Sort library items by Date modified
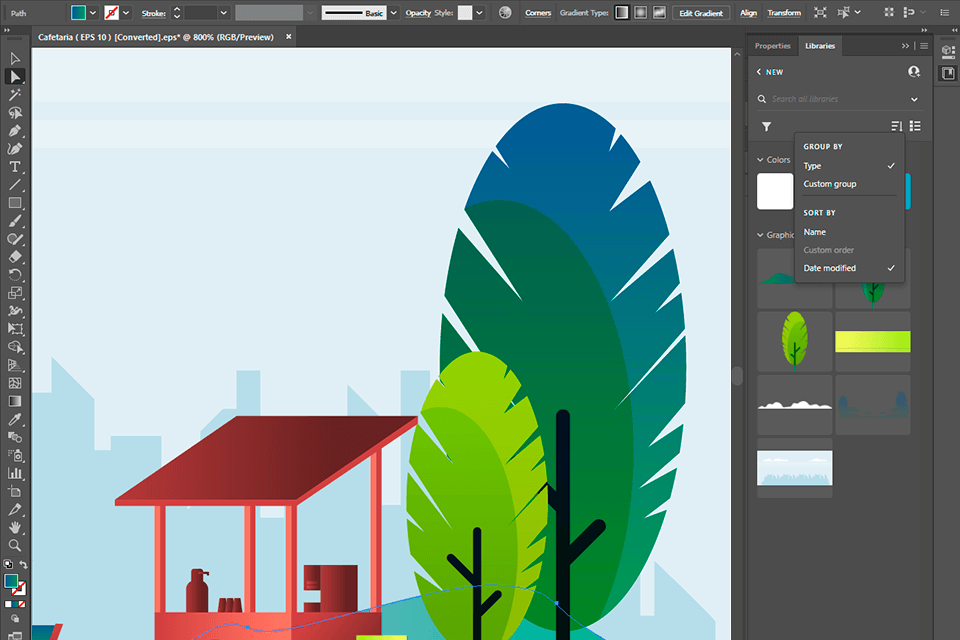Image resolution: width=960 pixels, height=640 pixels. point(829,268)
